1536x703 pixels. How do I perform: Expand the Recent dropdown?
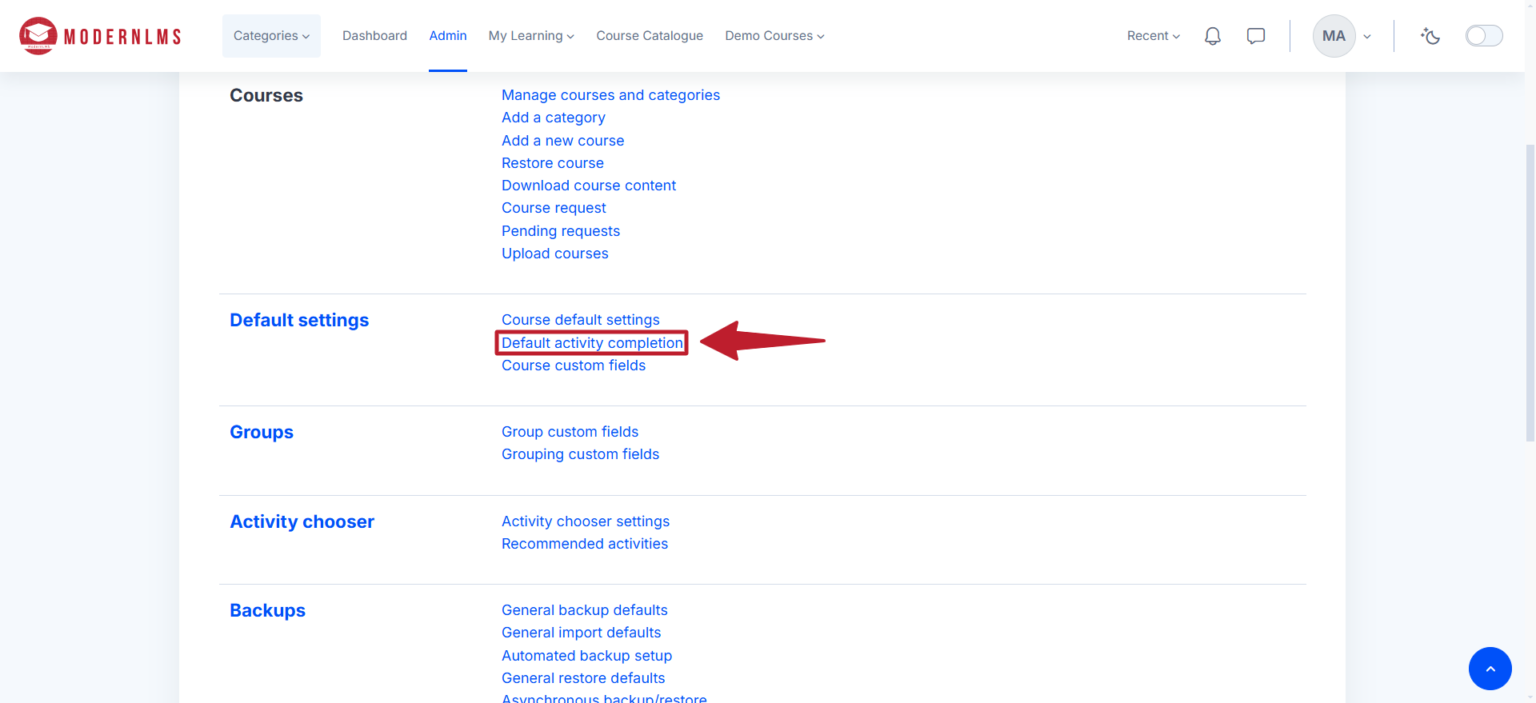pos(1153,36)
